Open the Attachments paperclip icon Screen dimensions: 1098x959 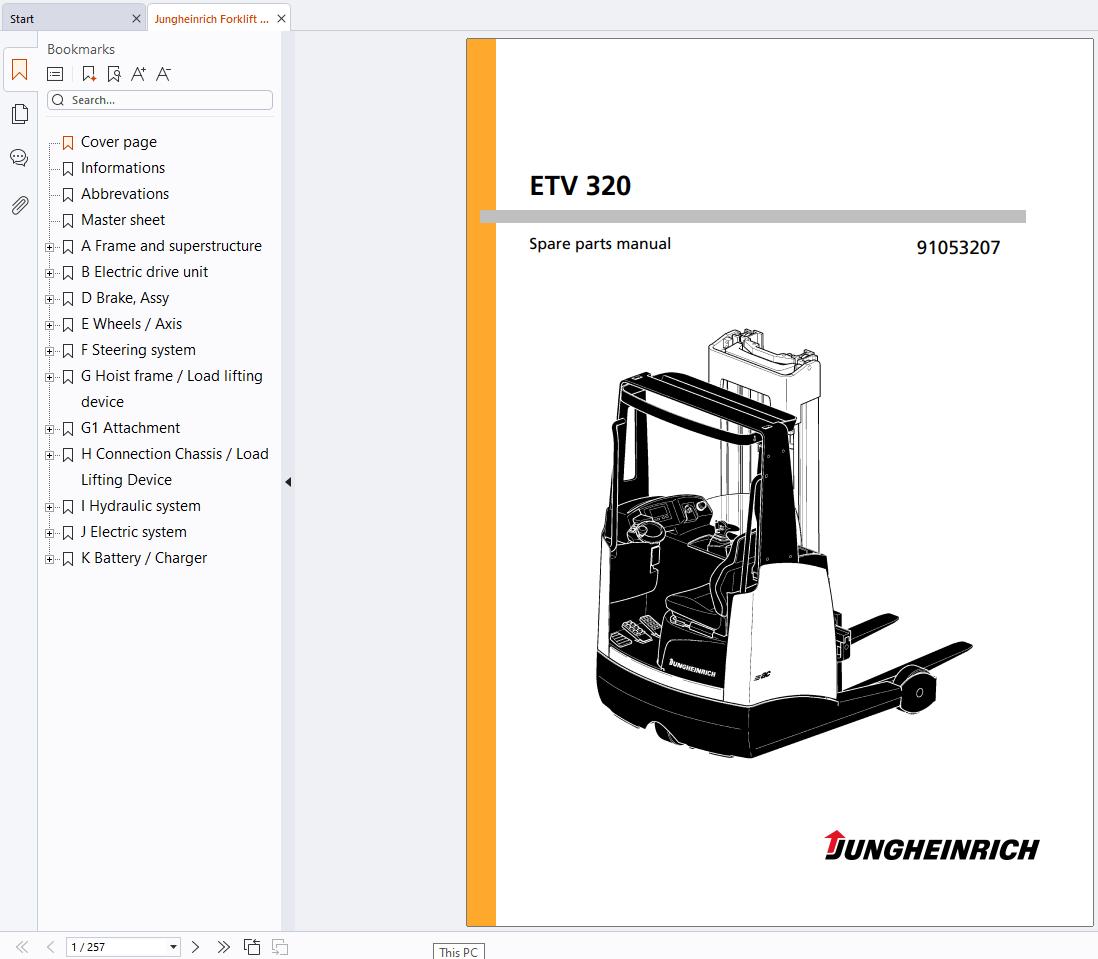(x=20, y=204)
